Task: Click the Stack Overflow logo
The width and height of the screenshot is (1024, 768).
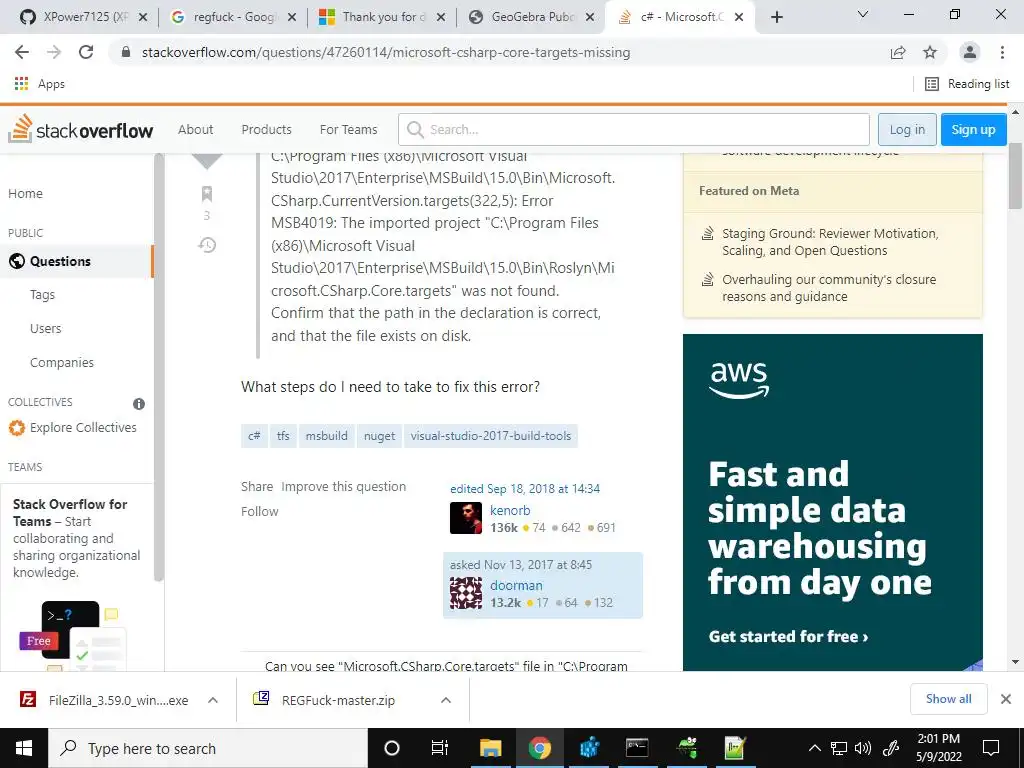Action: pyautogui.click(x=80, y=129)
